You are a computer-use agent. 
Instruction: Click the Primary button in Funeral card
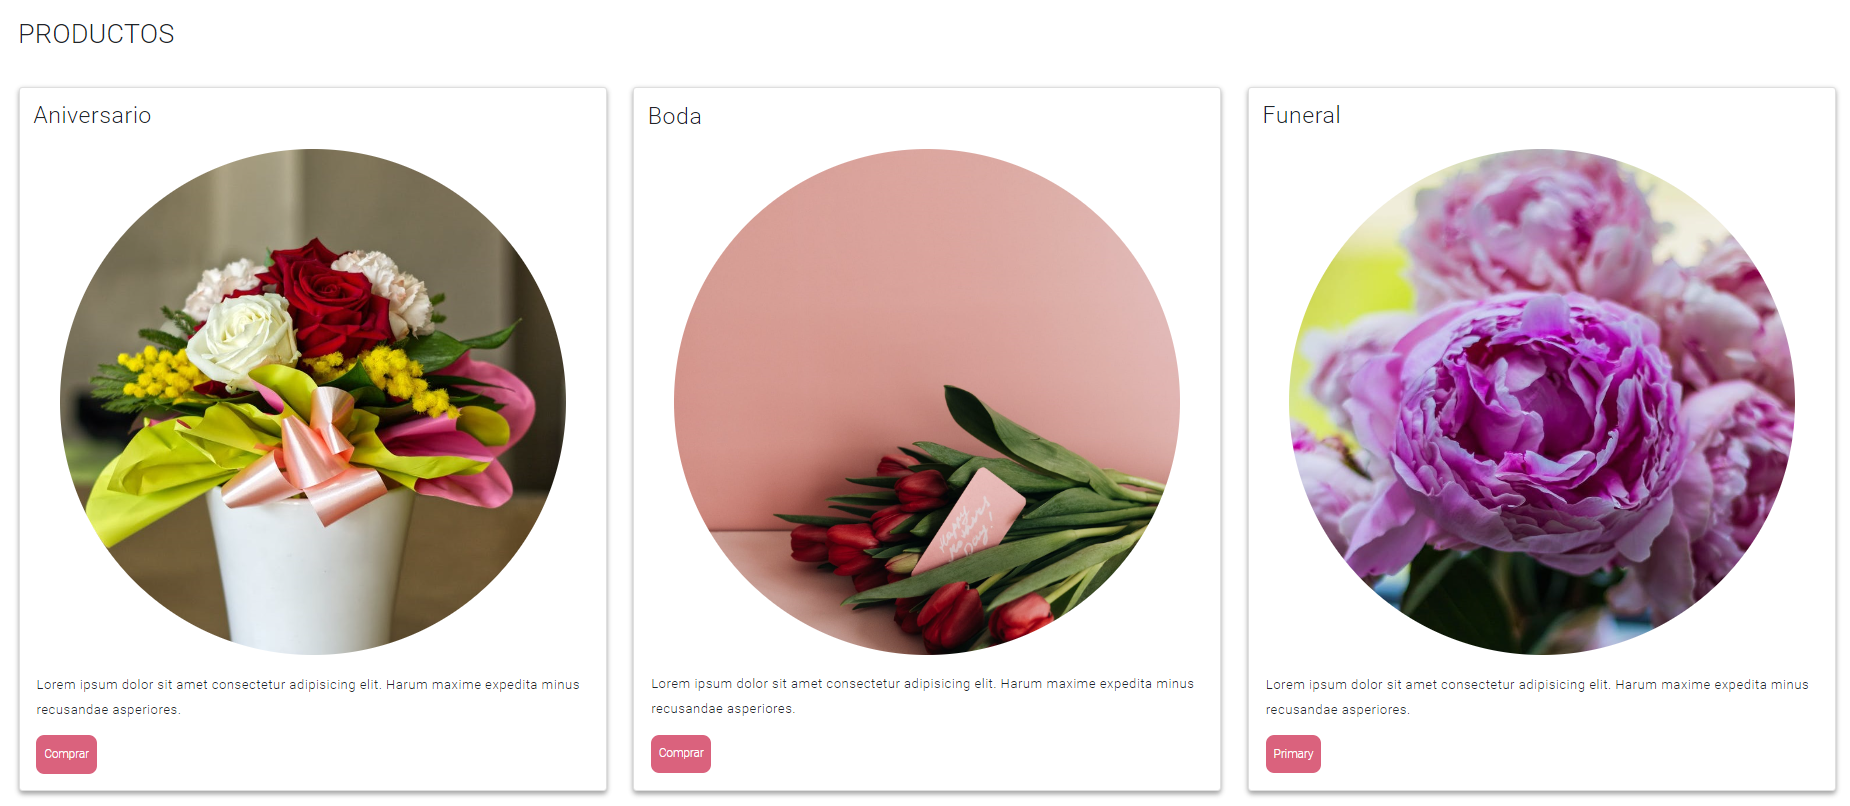click(x=1293, y=754)
